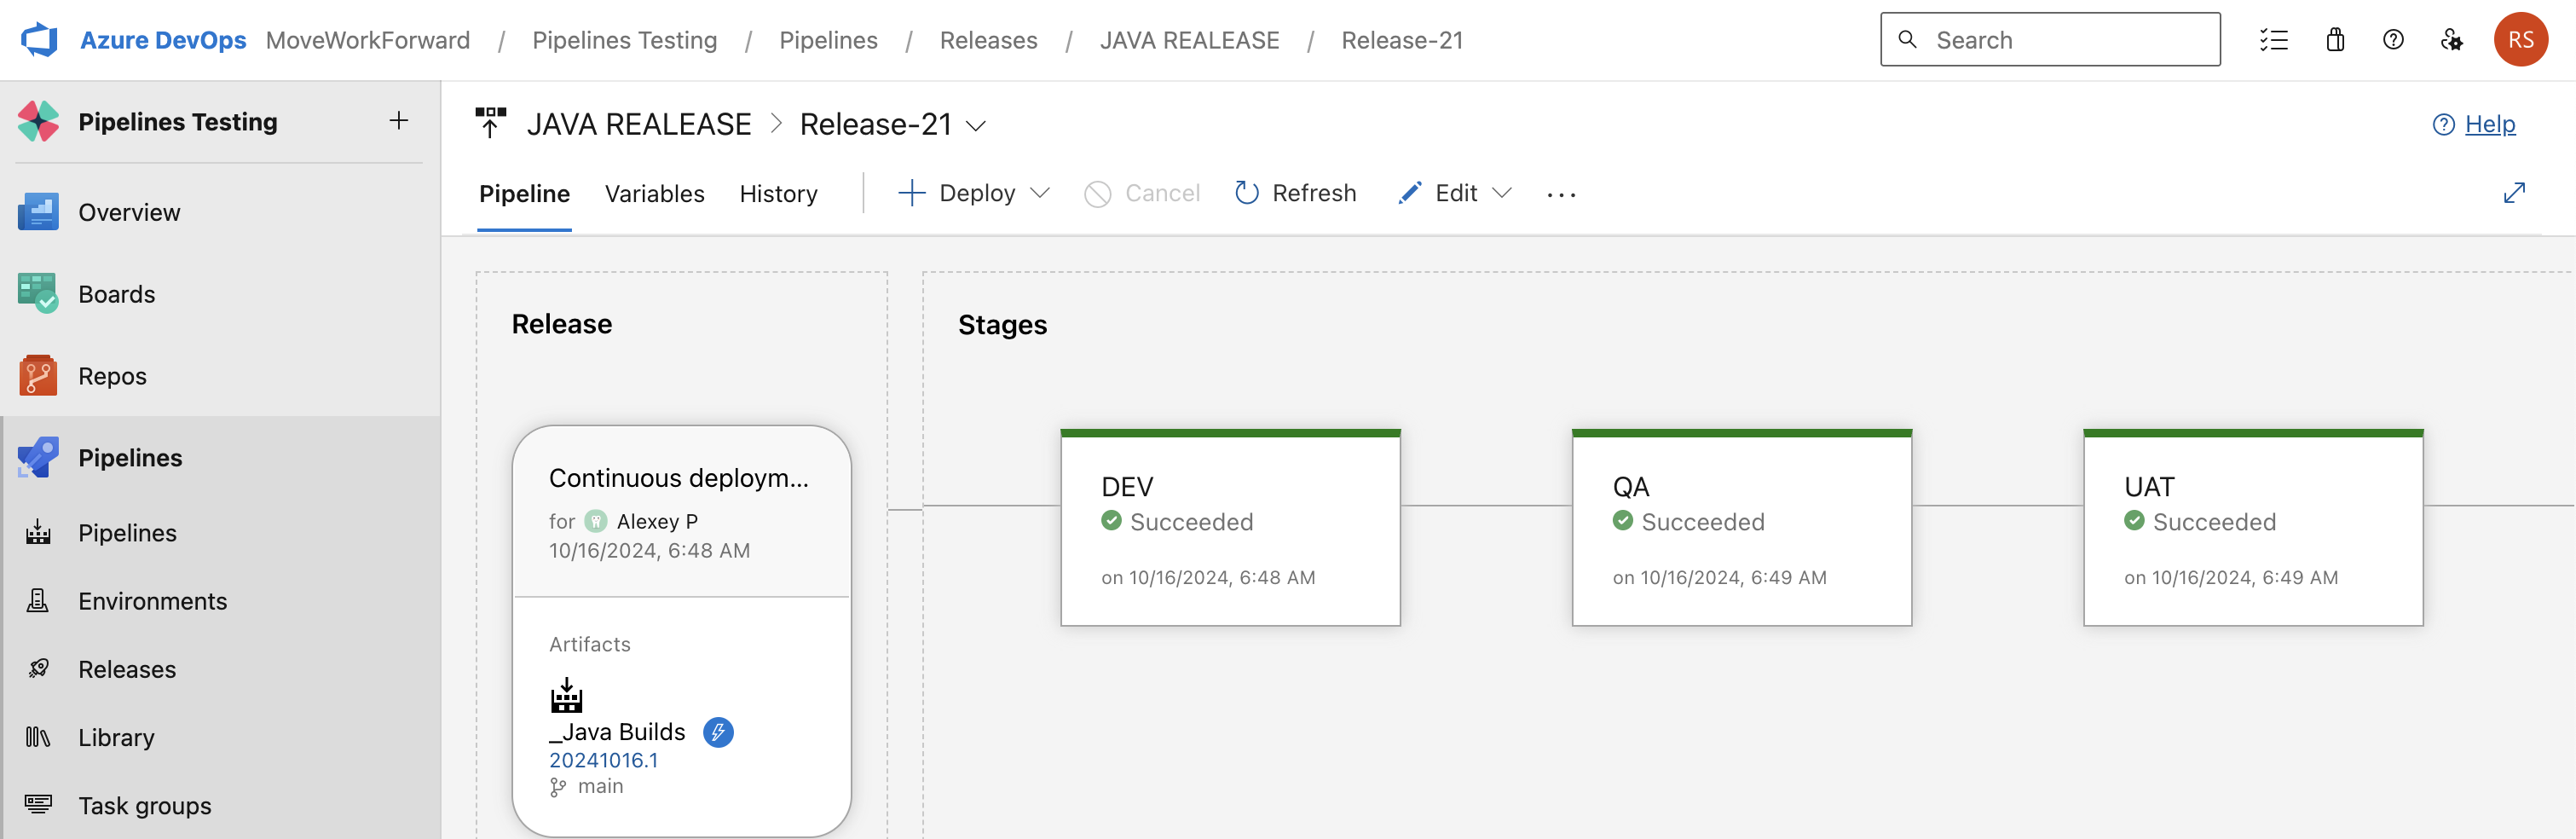Open the more actions ellipsis menu
This screenshot has width=2576, height=839.
coord(1561,195)
